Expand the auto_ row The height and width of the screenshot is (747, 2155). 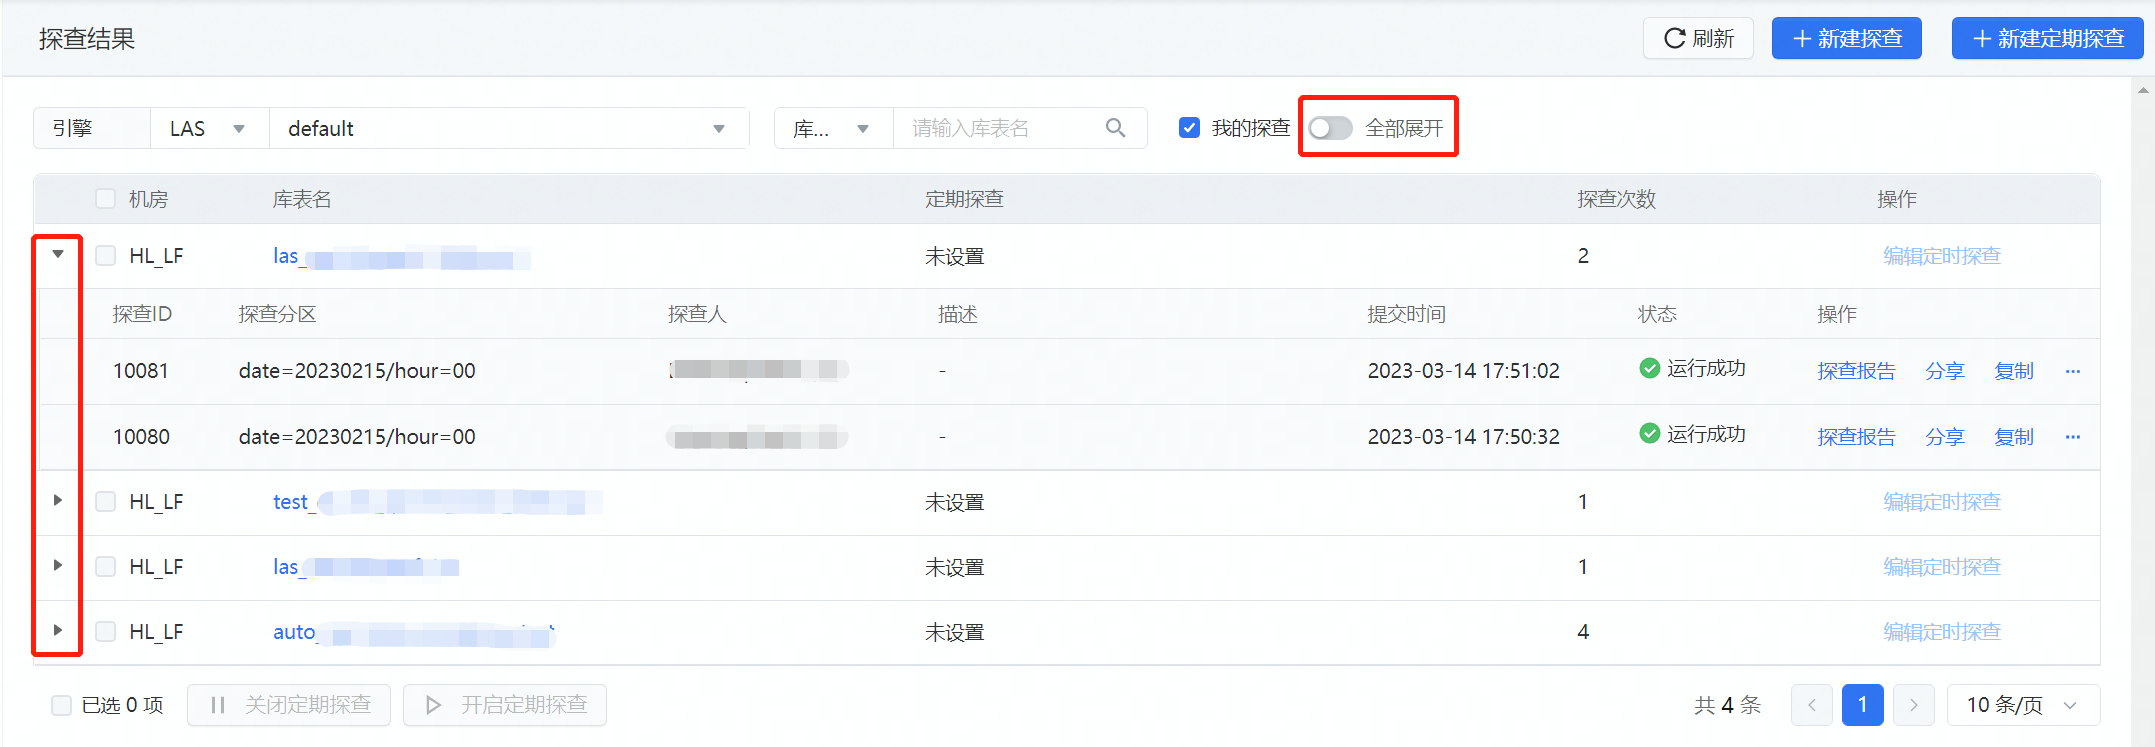(58, 630)
